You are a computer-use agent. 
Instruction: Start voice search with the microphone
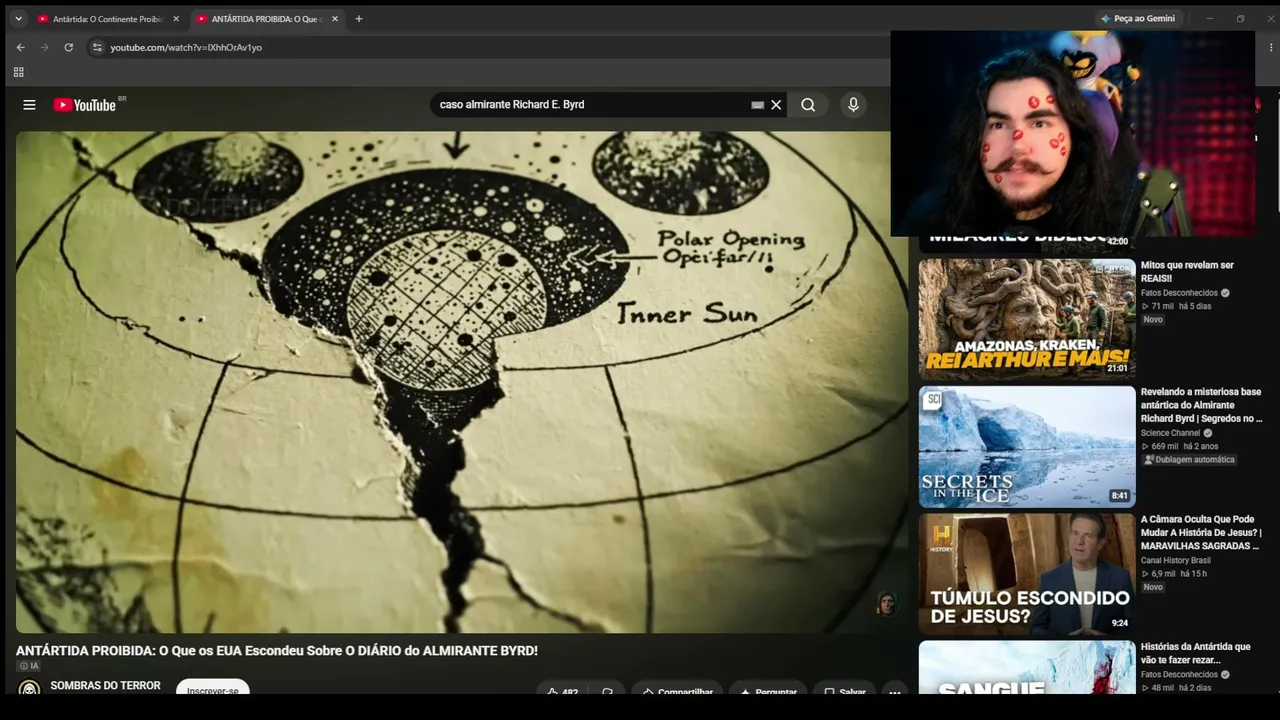click(x=853, y=105)
